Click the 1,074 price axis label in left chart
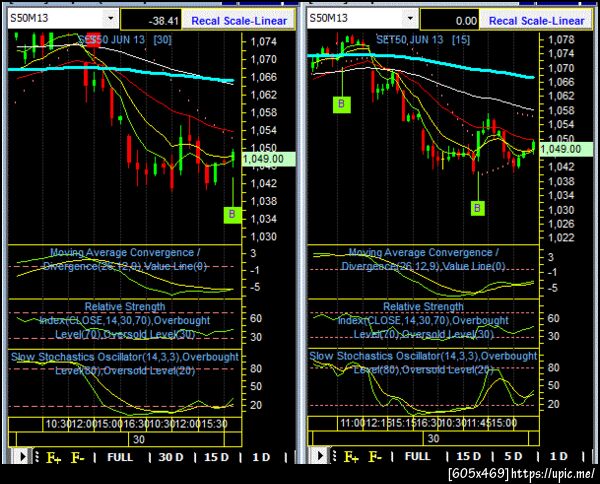 pyautogui.click(x=263, y=42)
